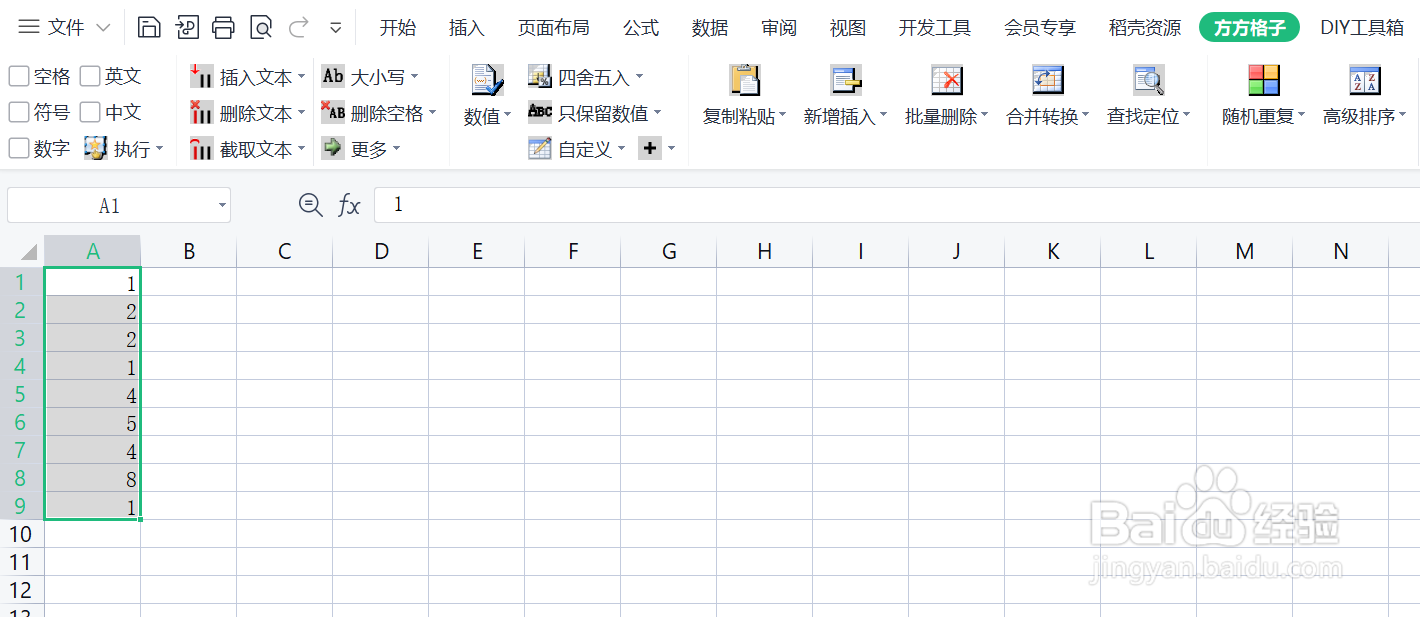This screenshot has height=617, width=1420.
Task: Click 查找定位 find locate icon
Action: pyautogui.click(x=1149, y=80)
